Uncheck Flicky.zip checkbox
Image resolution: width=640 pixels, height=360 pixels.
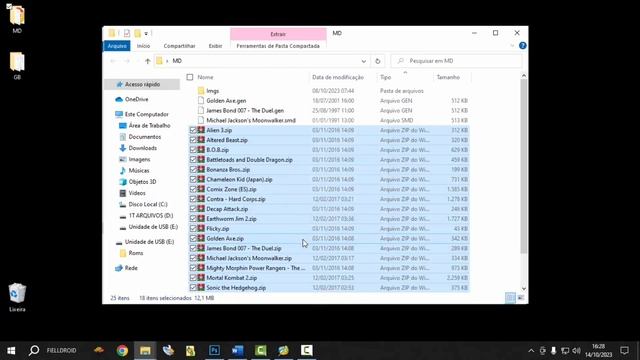coord(193,229)
